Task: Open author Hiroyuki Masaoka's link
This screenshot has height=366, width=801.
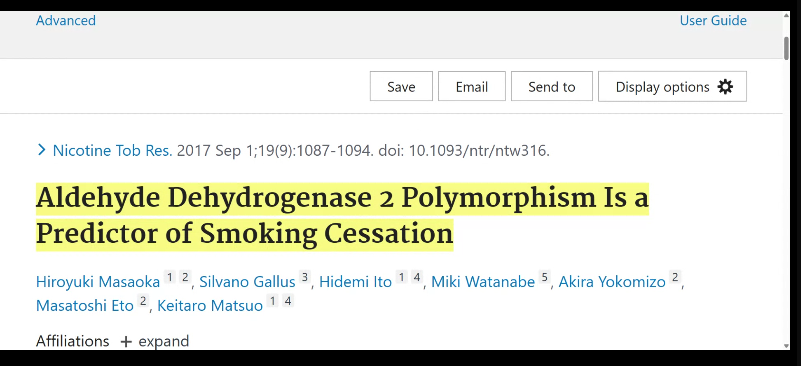Action: pyautogui.click(x=98, y=282)
